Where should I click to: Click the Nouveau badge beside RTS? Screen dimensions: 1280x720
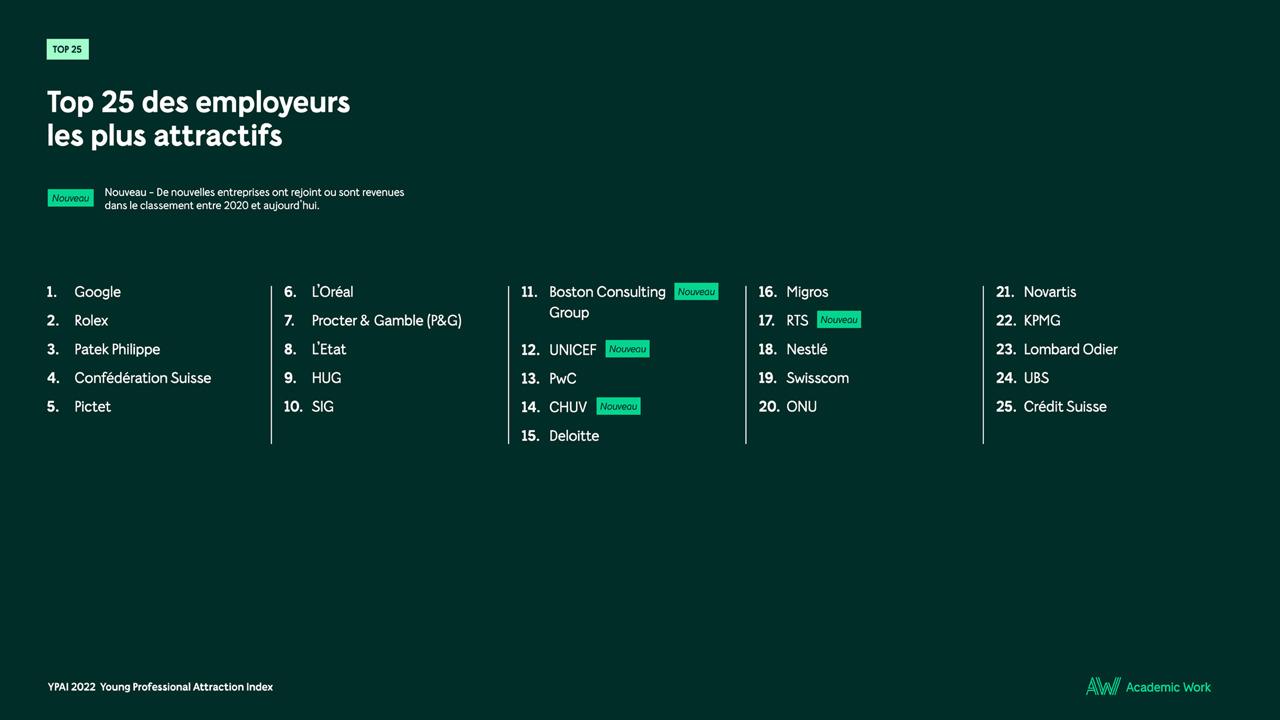(x=839, y=320)
